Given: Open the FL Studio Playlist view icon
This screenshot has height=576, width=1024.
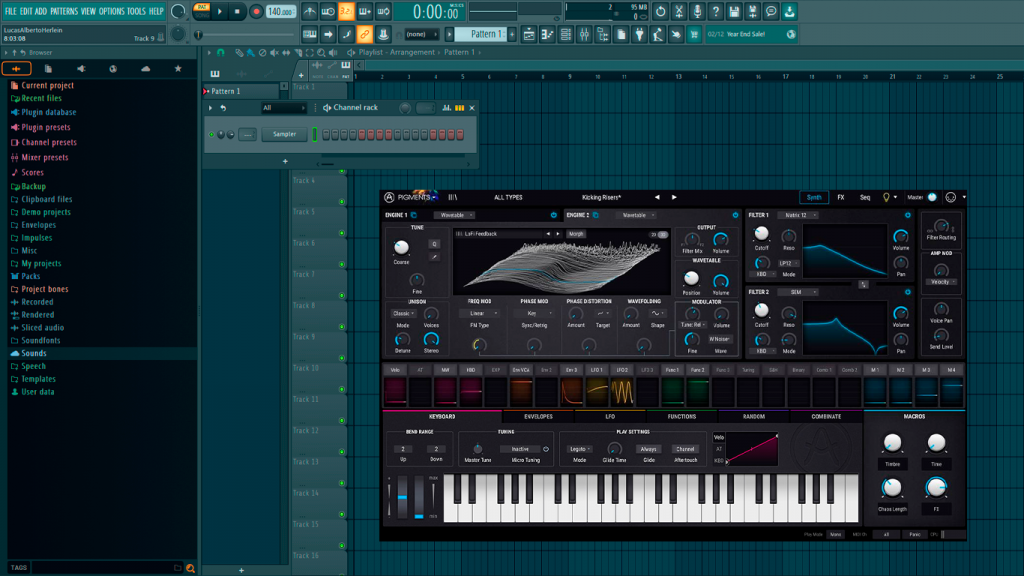Looking at the screenshot, I should (528, 35).
